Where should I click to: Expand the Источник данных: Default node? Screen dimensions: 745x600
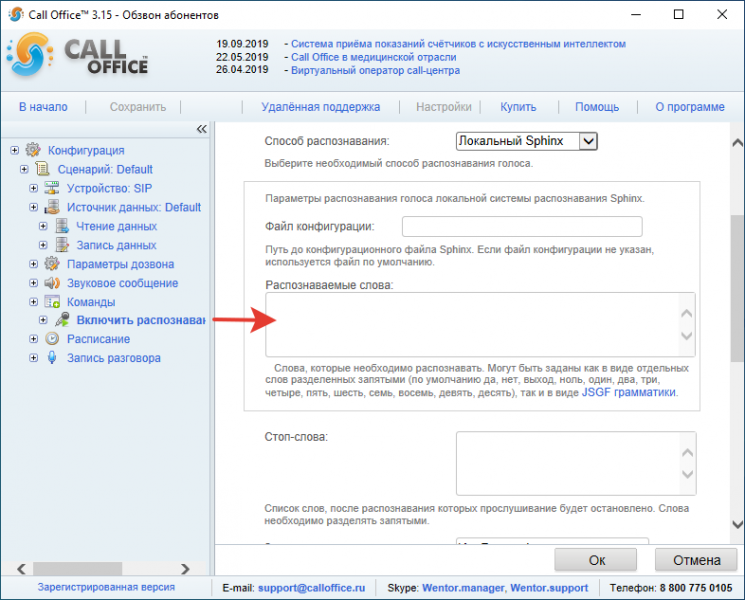click(x=33, y=207)
